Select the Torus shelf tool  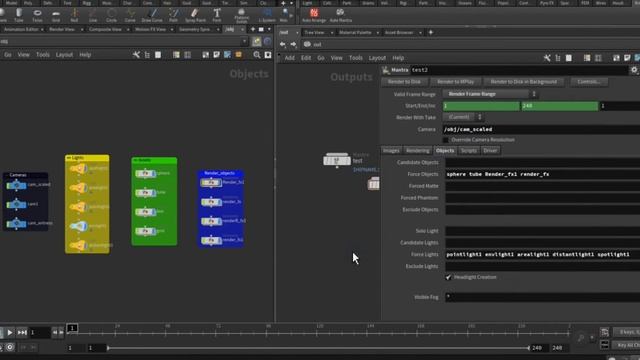(x=37, y=16)
